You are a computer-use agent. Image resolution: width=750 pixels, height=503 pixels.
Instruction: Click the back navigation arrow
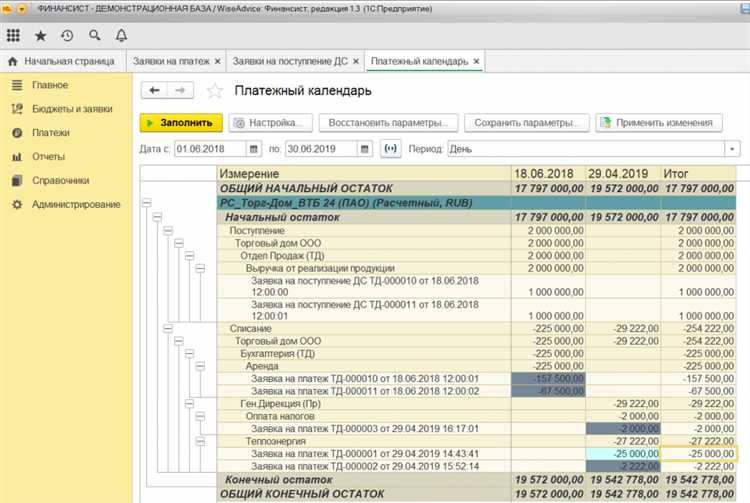coord(154,91)
